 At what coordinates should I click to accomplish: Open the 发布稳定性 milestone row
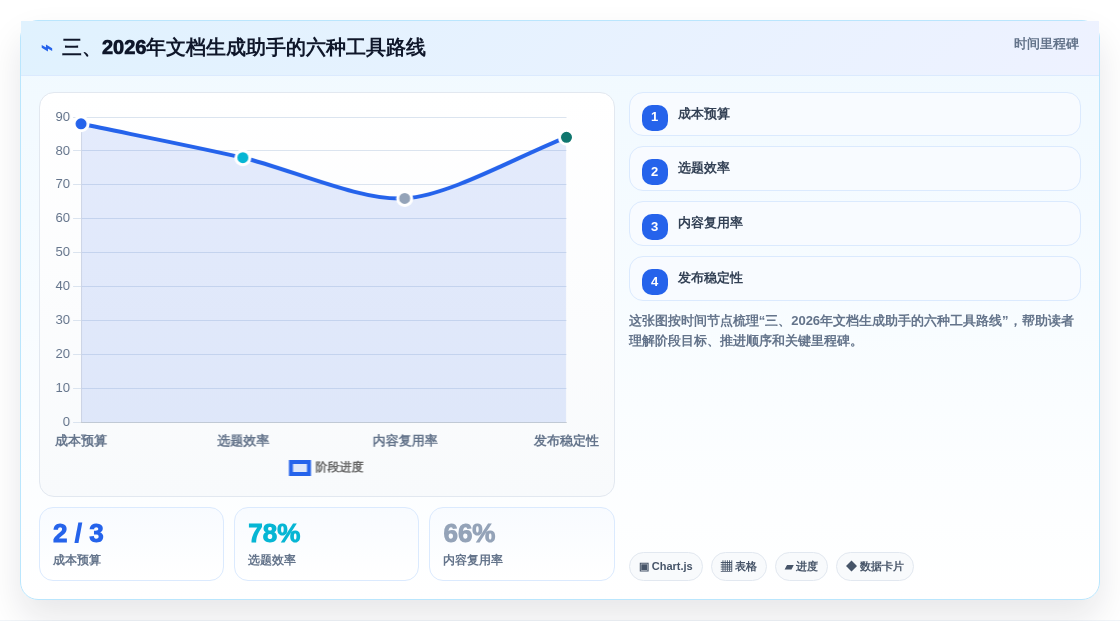click(854, 279)
